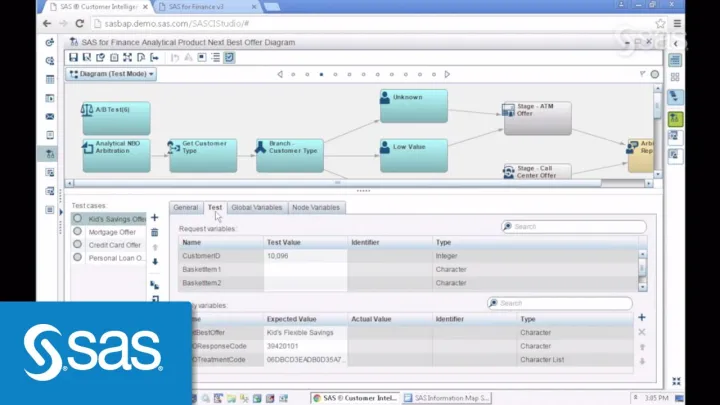Image resolution: width=720 pixels, height=405 pixels.
Task: Select the A/B Test(6) node
Action: pyautogui.click(x=117, y=118)
